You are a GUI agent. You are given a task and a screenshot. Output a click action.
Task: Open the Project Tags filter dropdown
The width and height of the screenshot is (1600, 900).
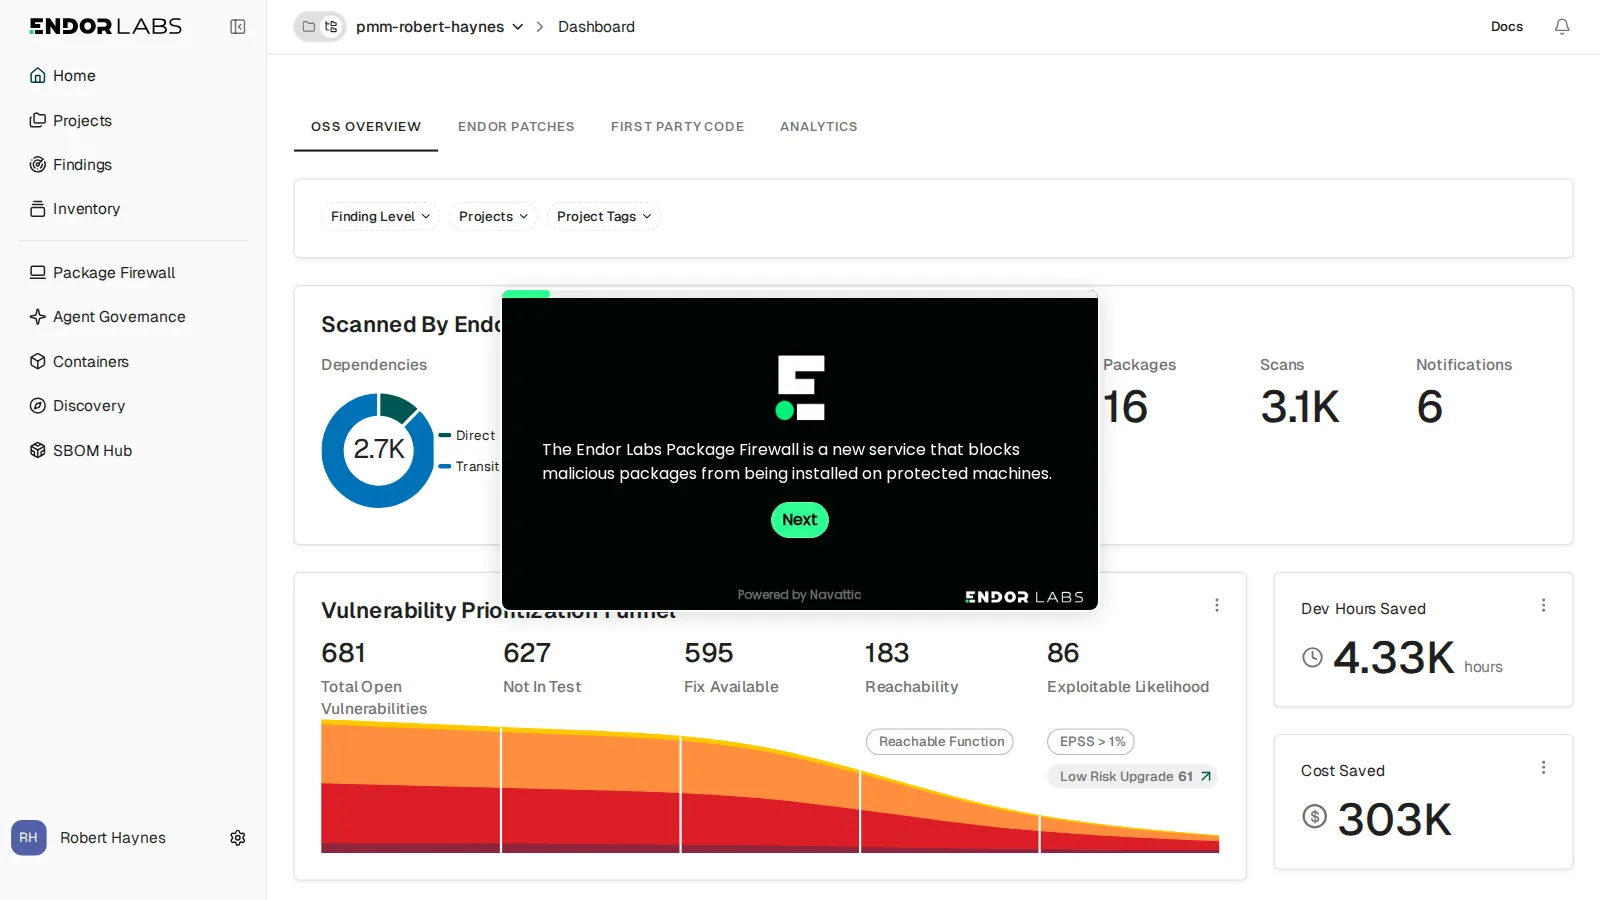coord(604,217)
